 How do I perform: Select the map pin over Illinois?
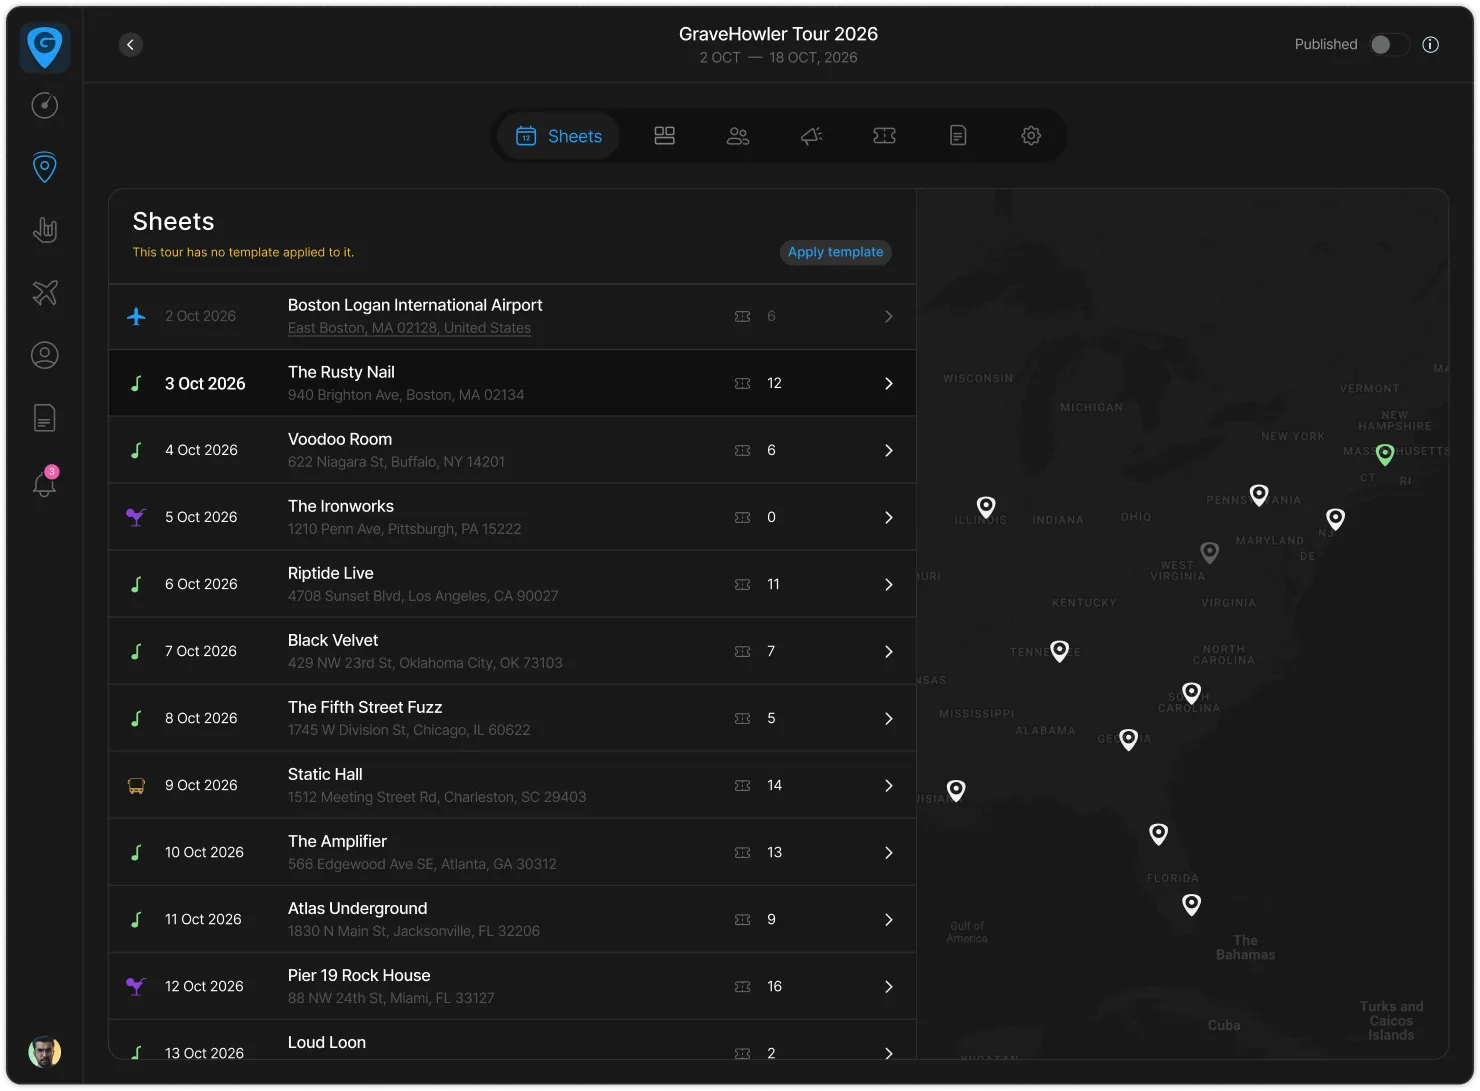coord(986,507)
